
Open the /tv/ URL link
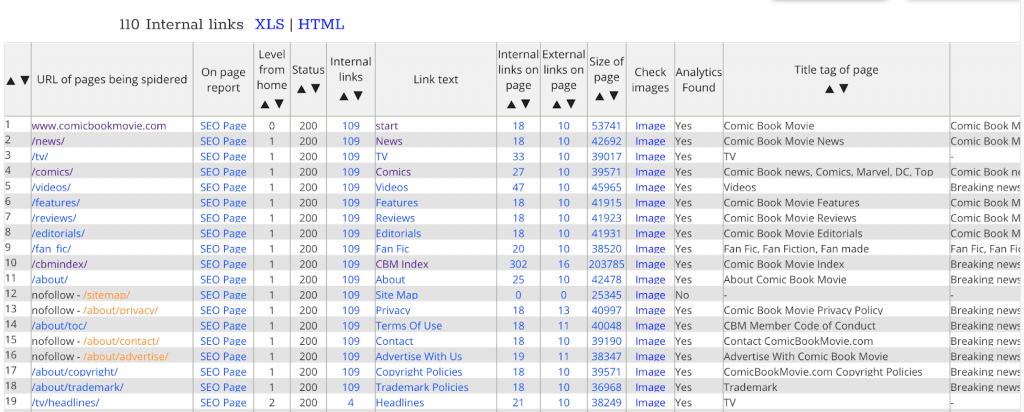(40, 157)
